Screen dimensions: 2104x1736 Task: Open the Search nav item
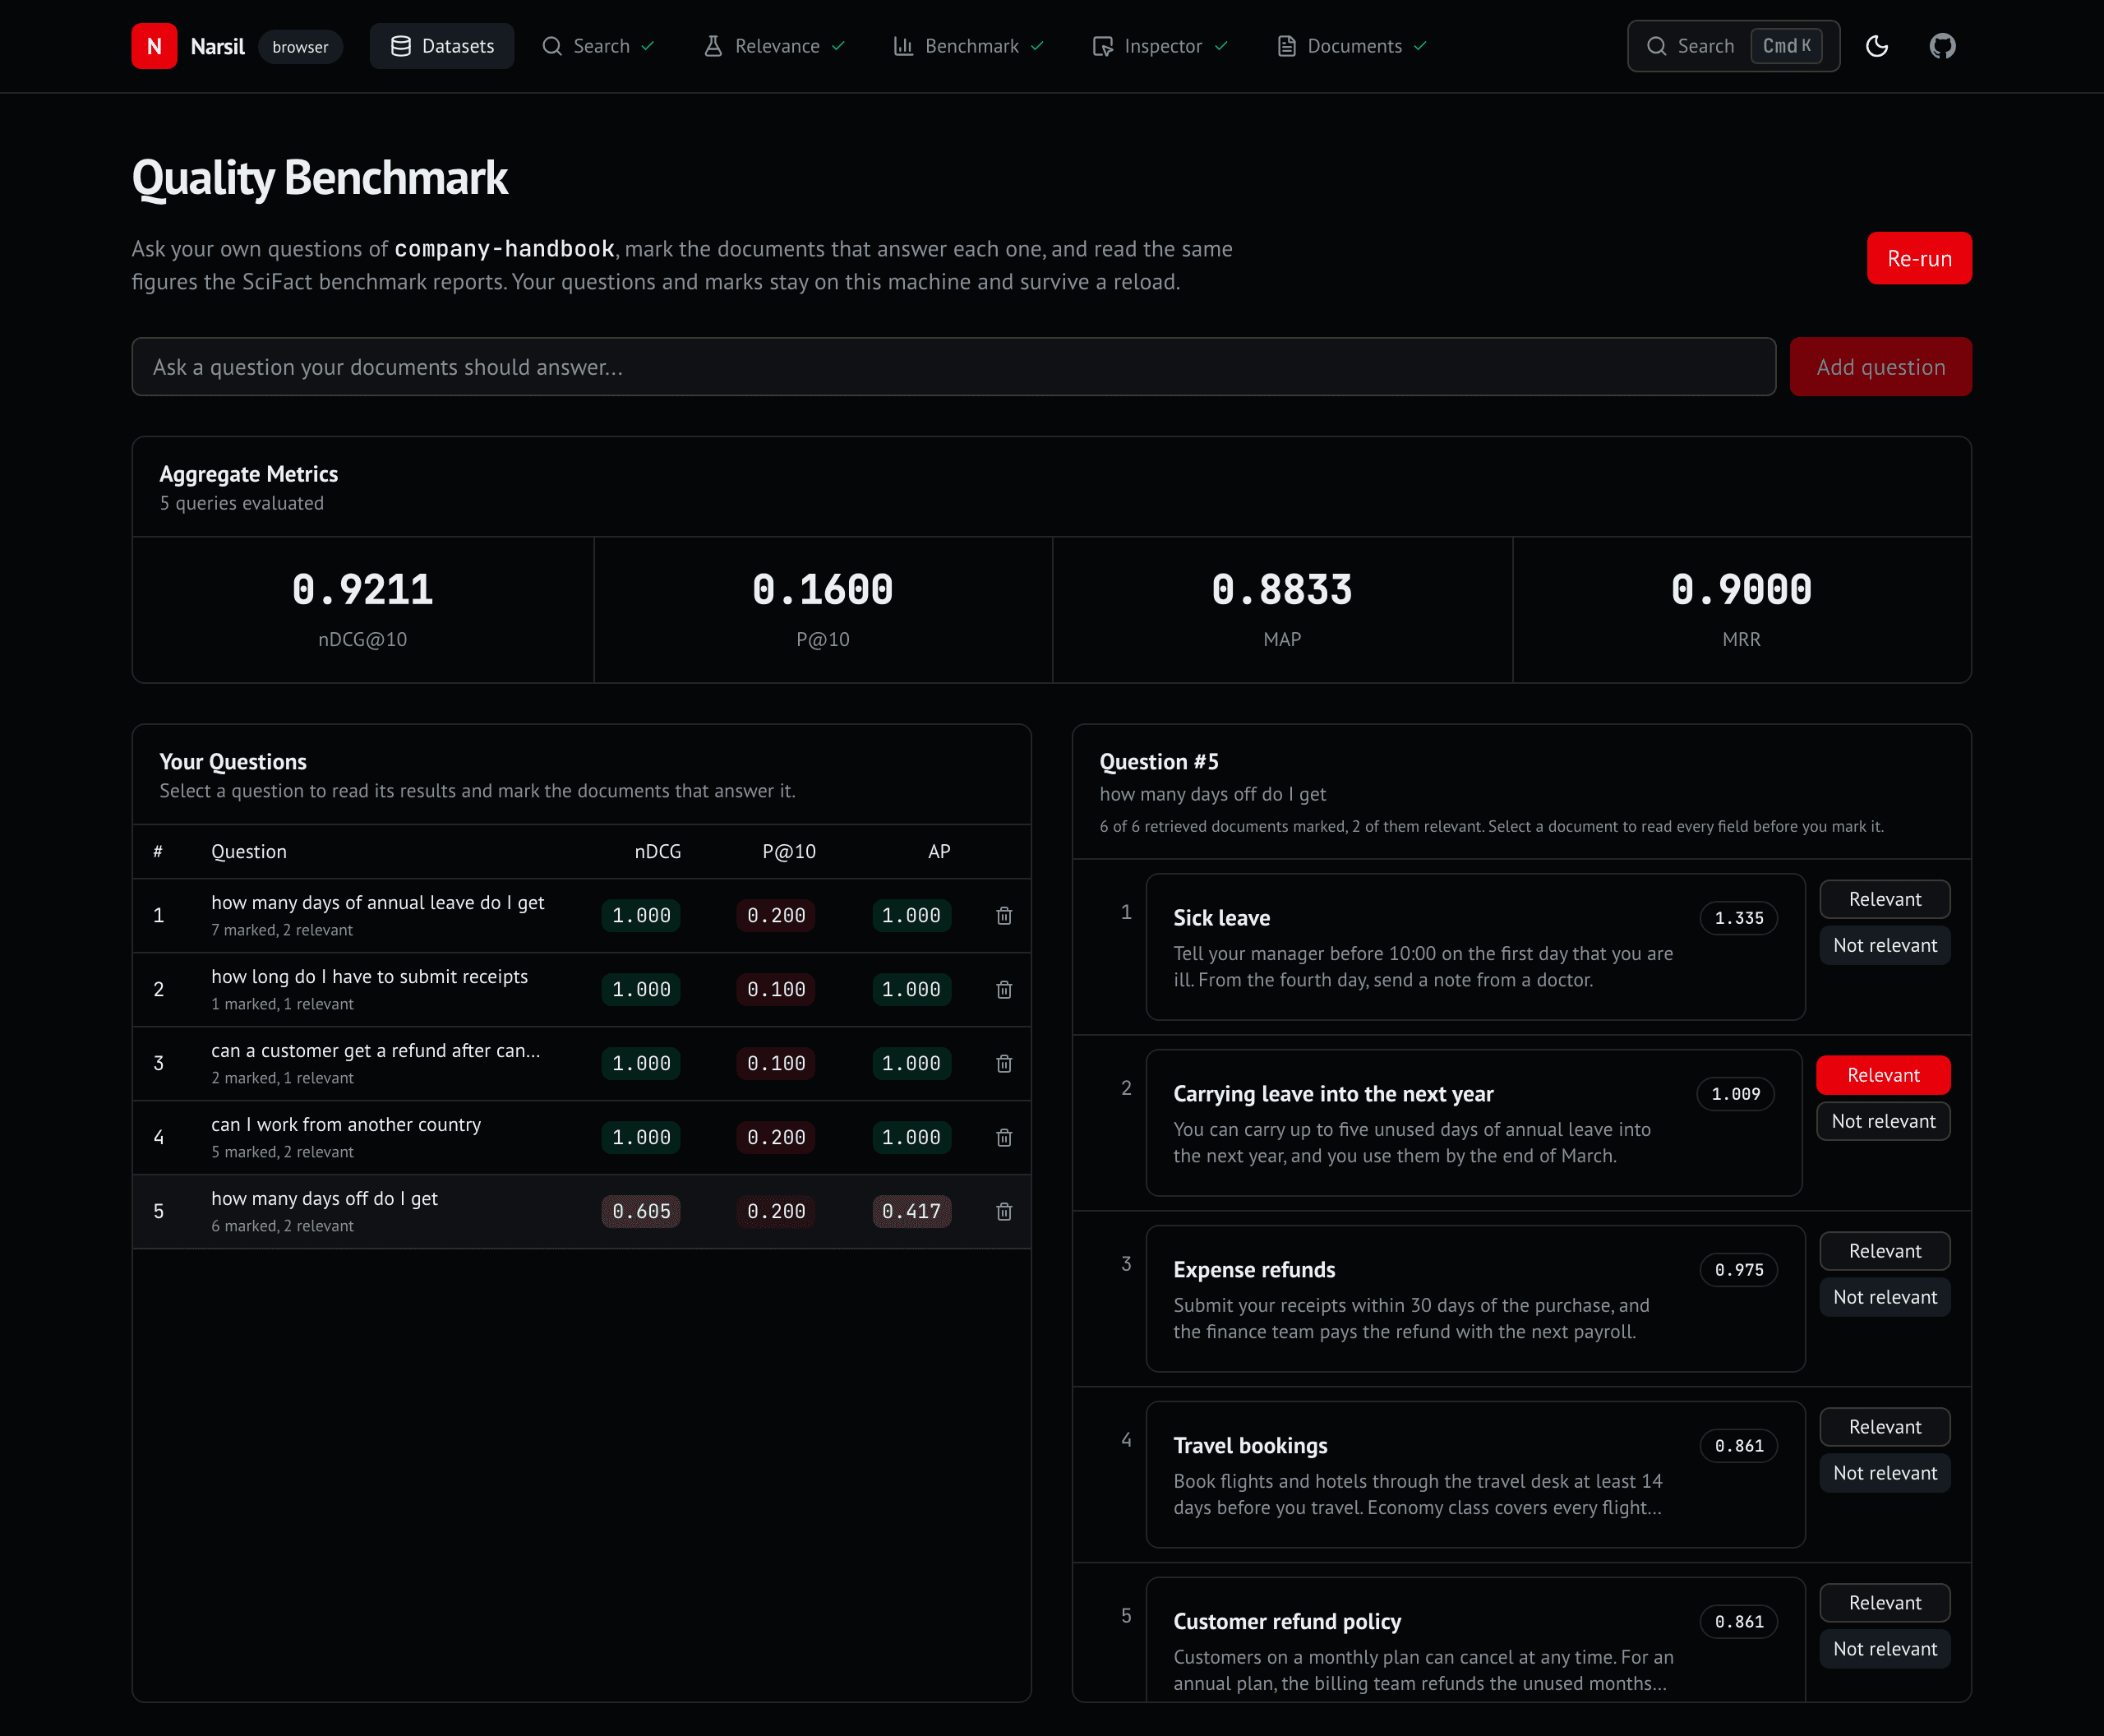598,46
